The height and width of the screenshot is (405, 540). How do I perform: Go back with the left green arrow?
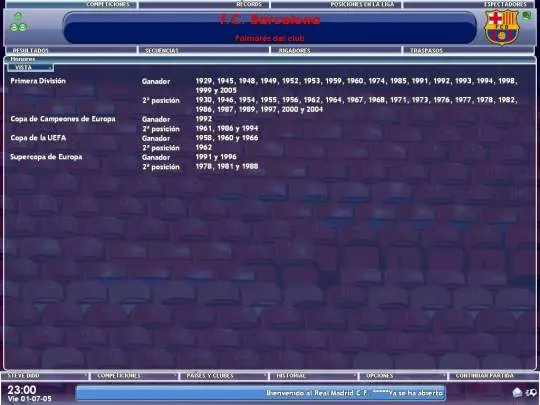[14, 27]
